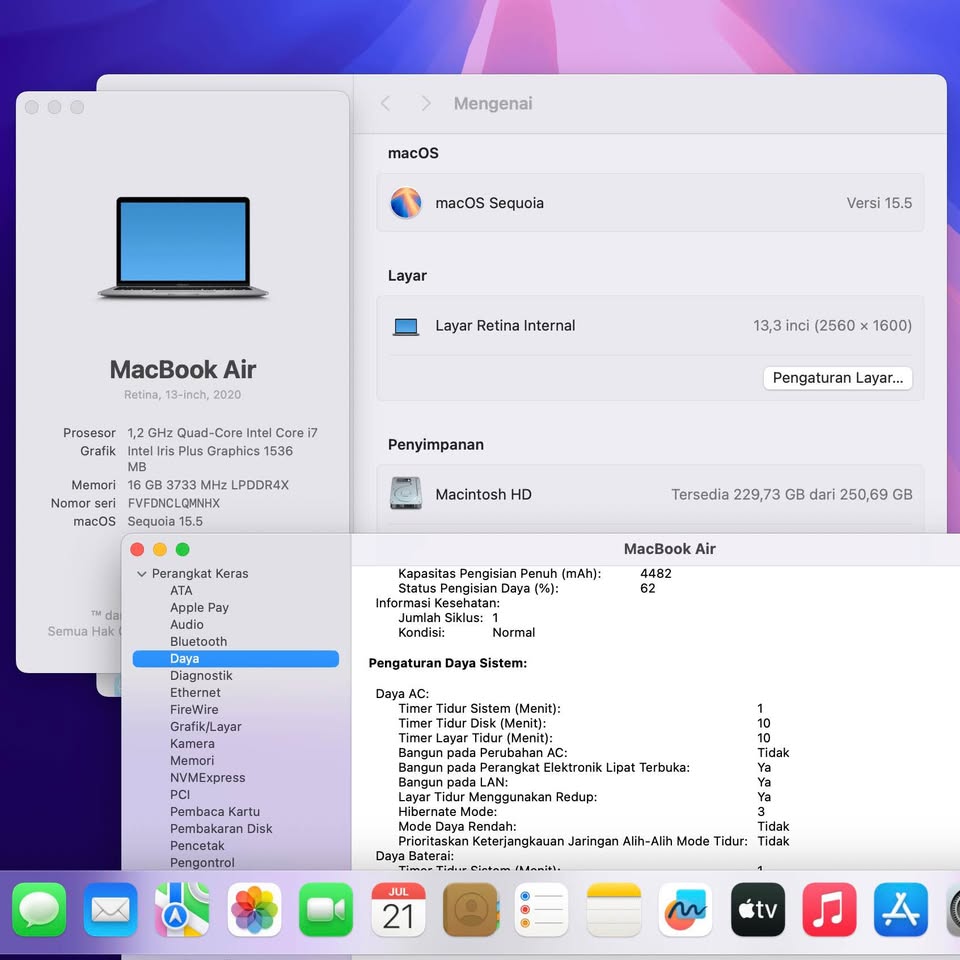Select Memori in the sidebar list

192,760
